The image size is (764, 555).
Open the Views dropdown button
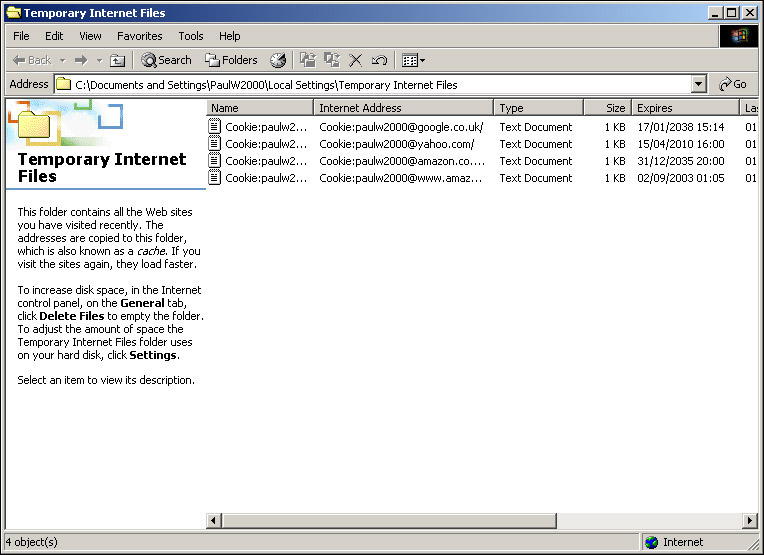(413, 60)
